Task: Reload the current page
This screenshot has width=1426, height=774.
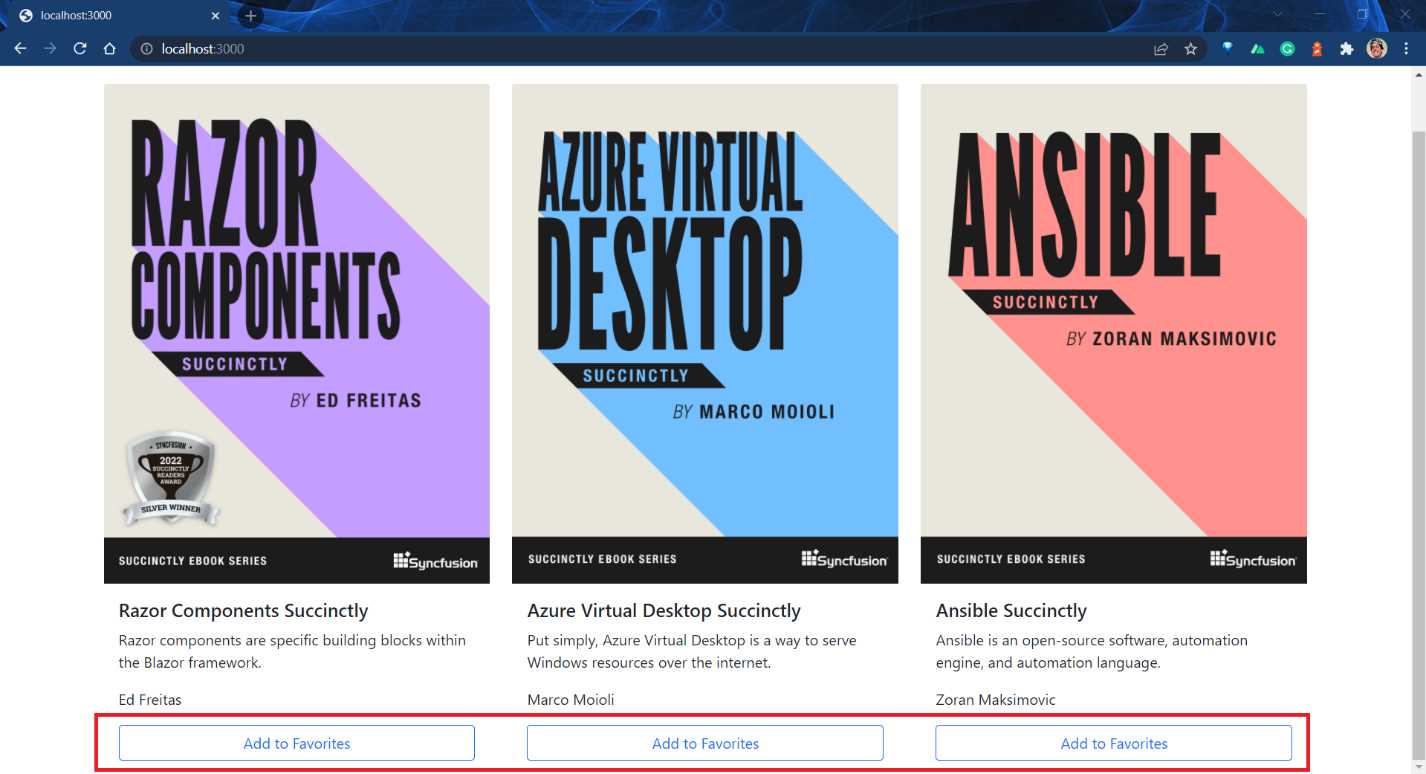Action: (x=80, y=48)
